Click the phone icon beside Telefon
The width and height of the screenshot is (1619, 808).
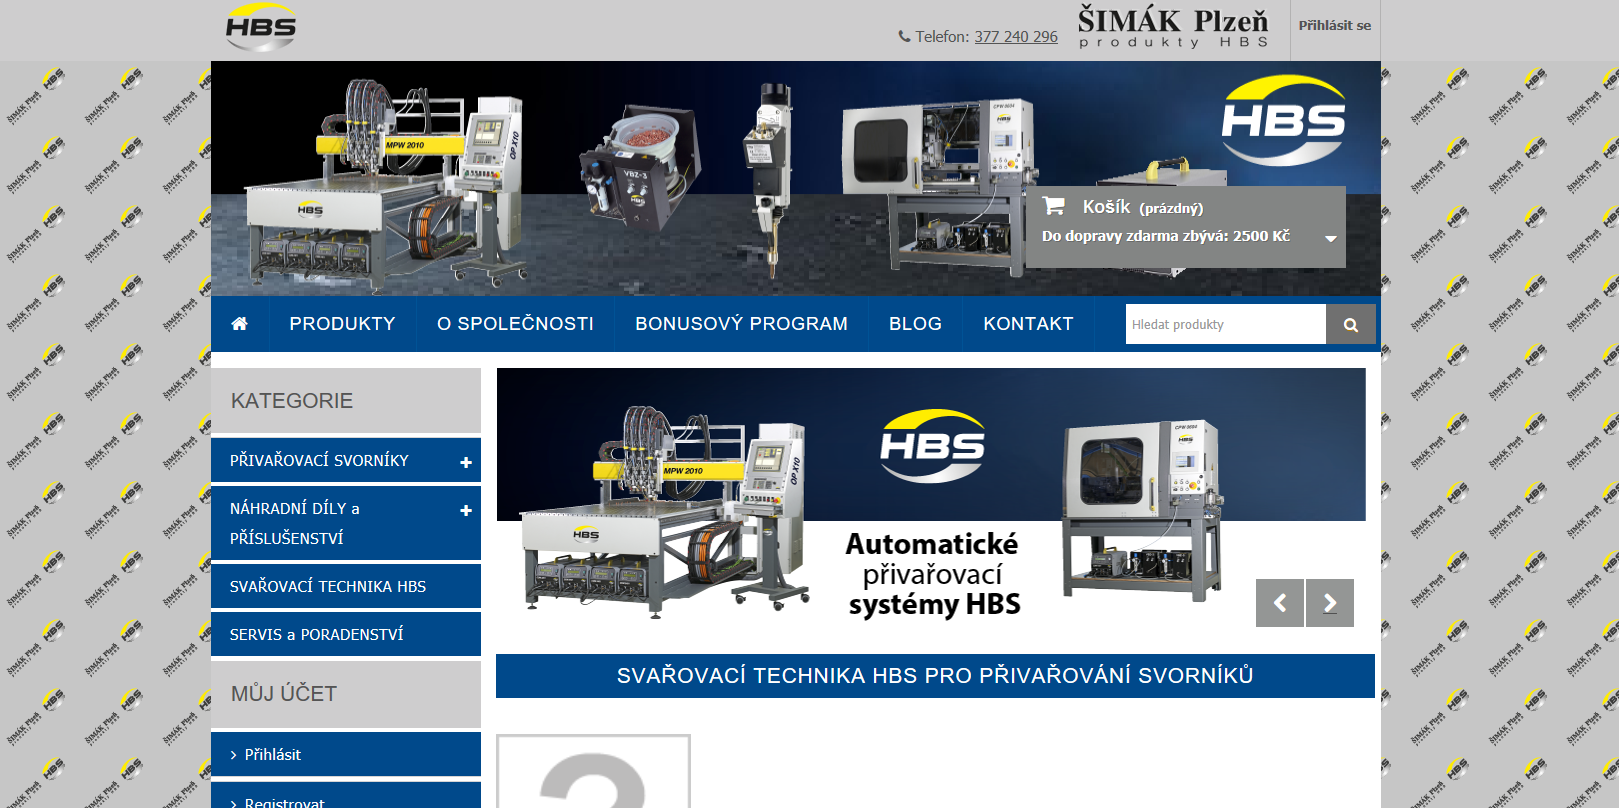click(904, 37)
